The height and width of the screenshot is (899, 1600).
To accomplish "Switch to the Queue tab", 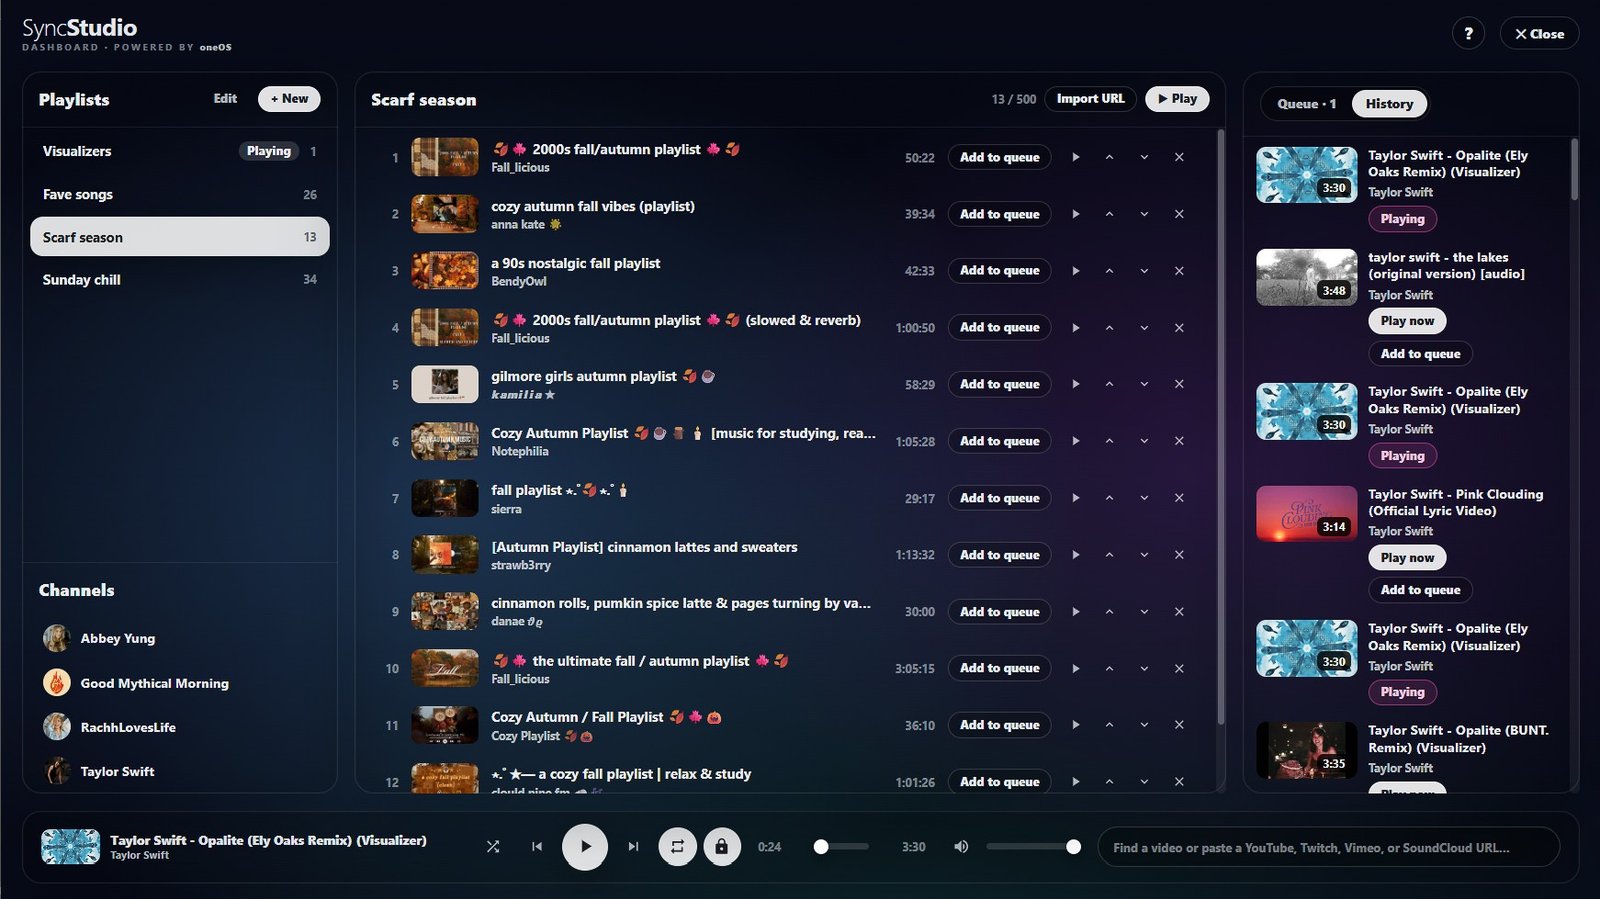I will (x=1306, y=104).
